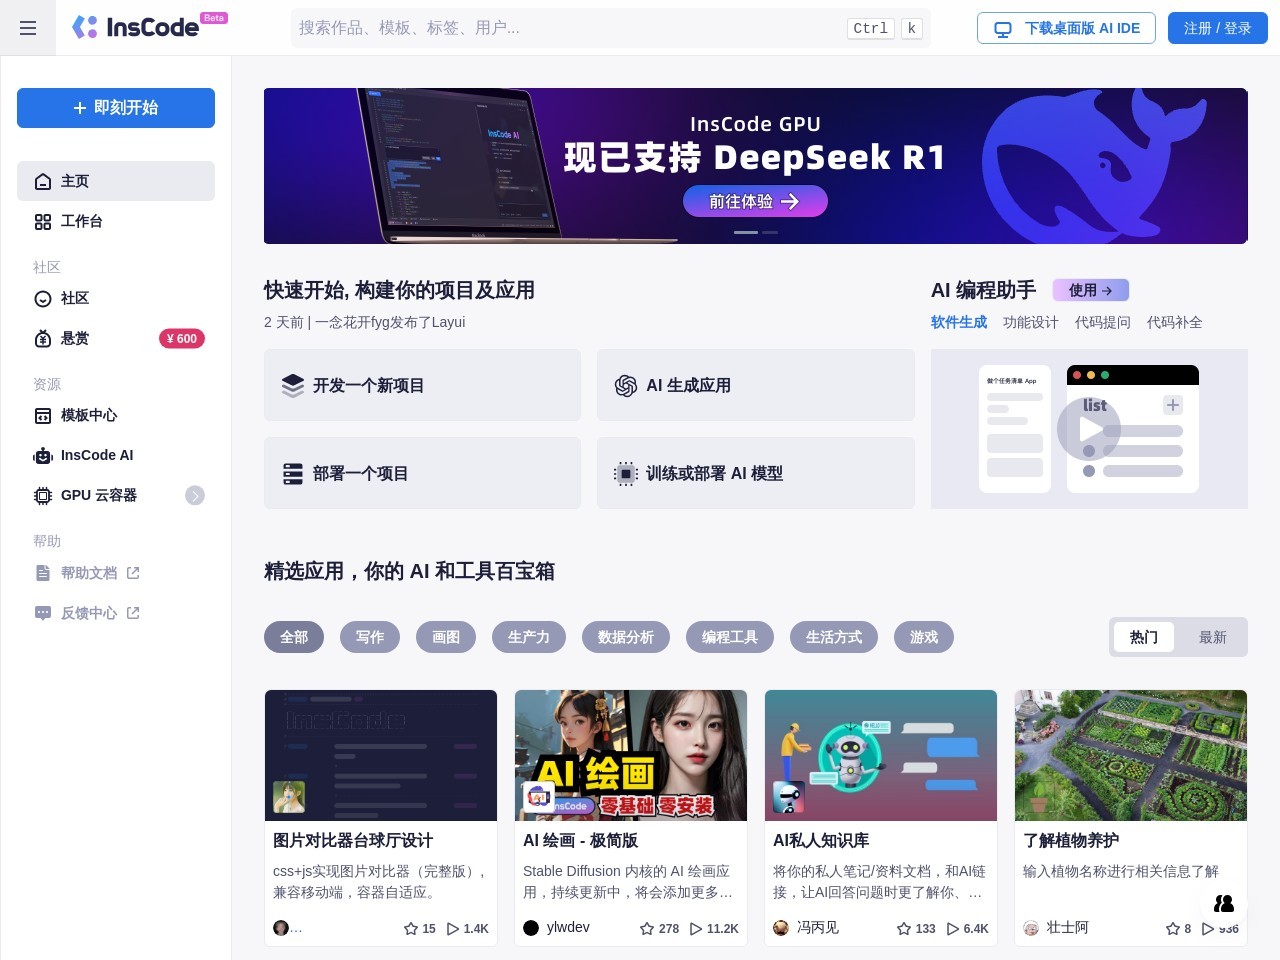Screen dimensions: 1280x960
Task: Filter apps by 生活方式
Action: point(834,637)
